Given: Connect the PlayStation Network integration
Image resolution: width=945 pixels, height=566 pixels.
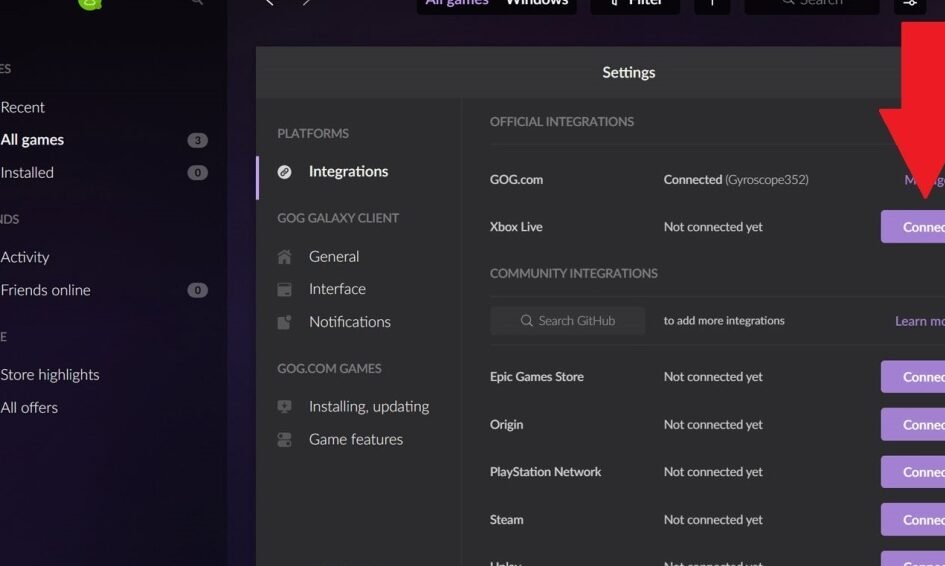Looking at the screenshot, I should click(913, 472).
